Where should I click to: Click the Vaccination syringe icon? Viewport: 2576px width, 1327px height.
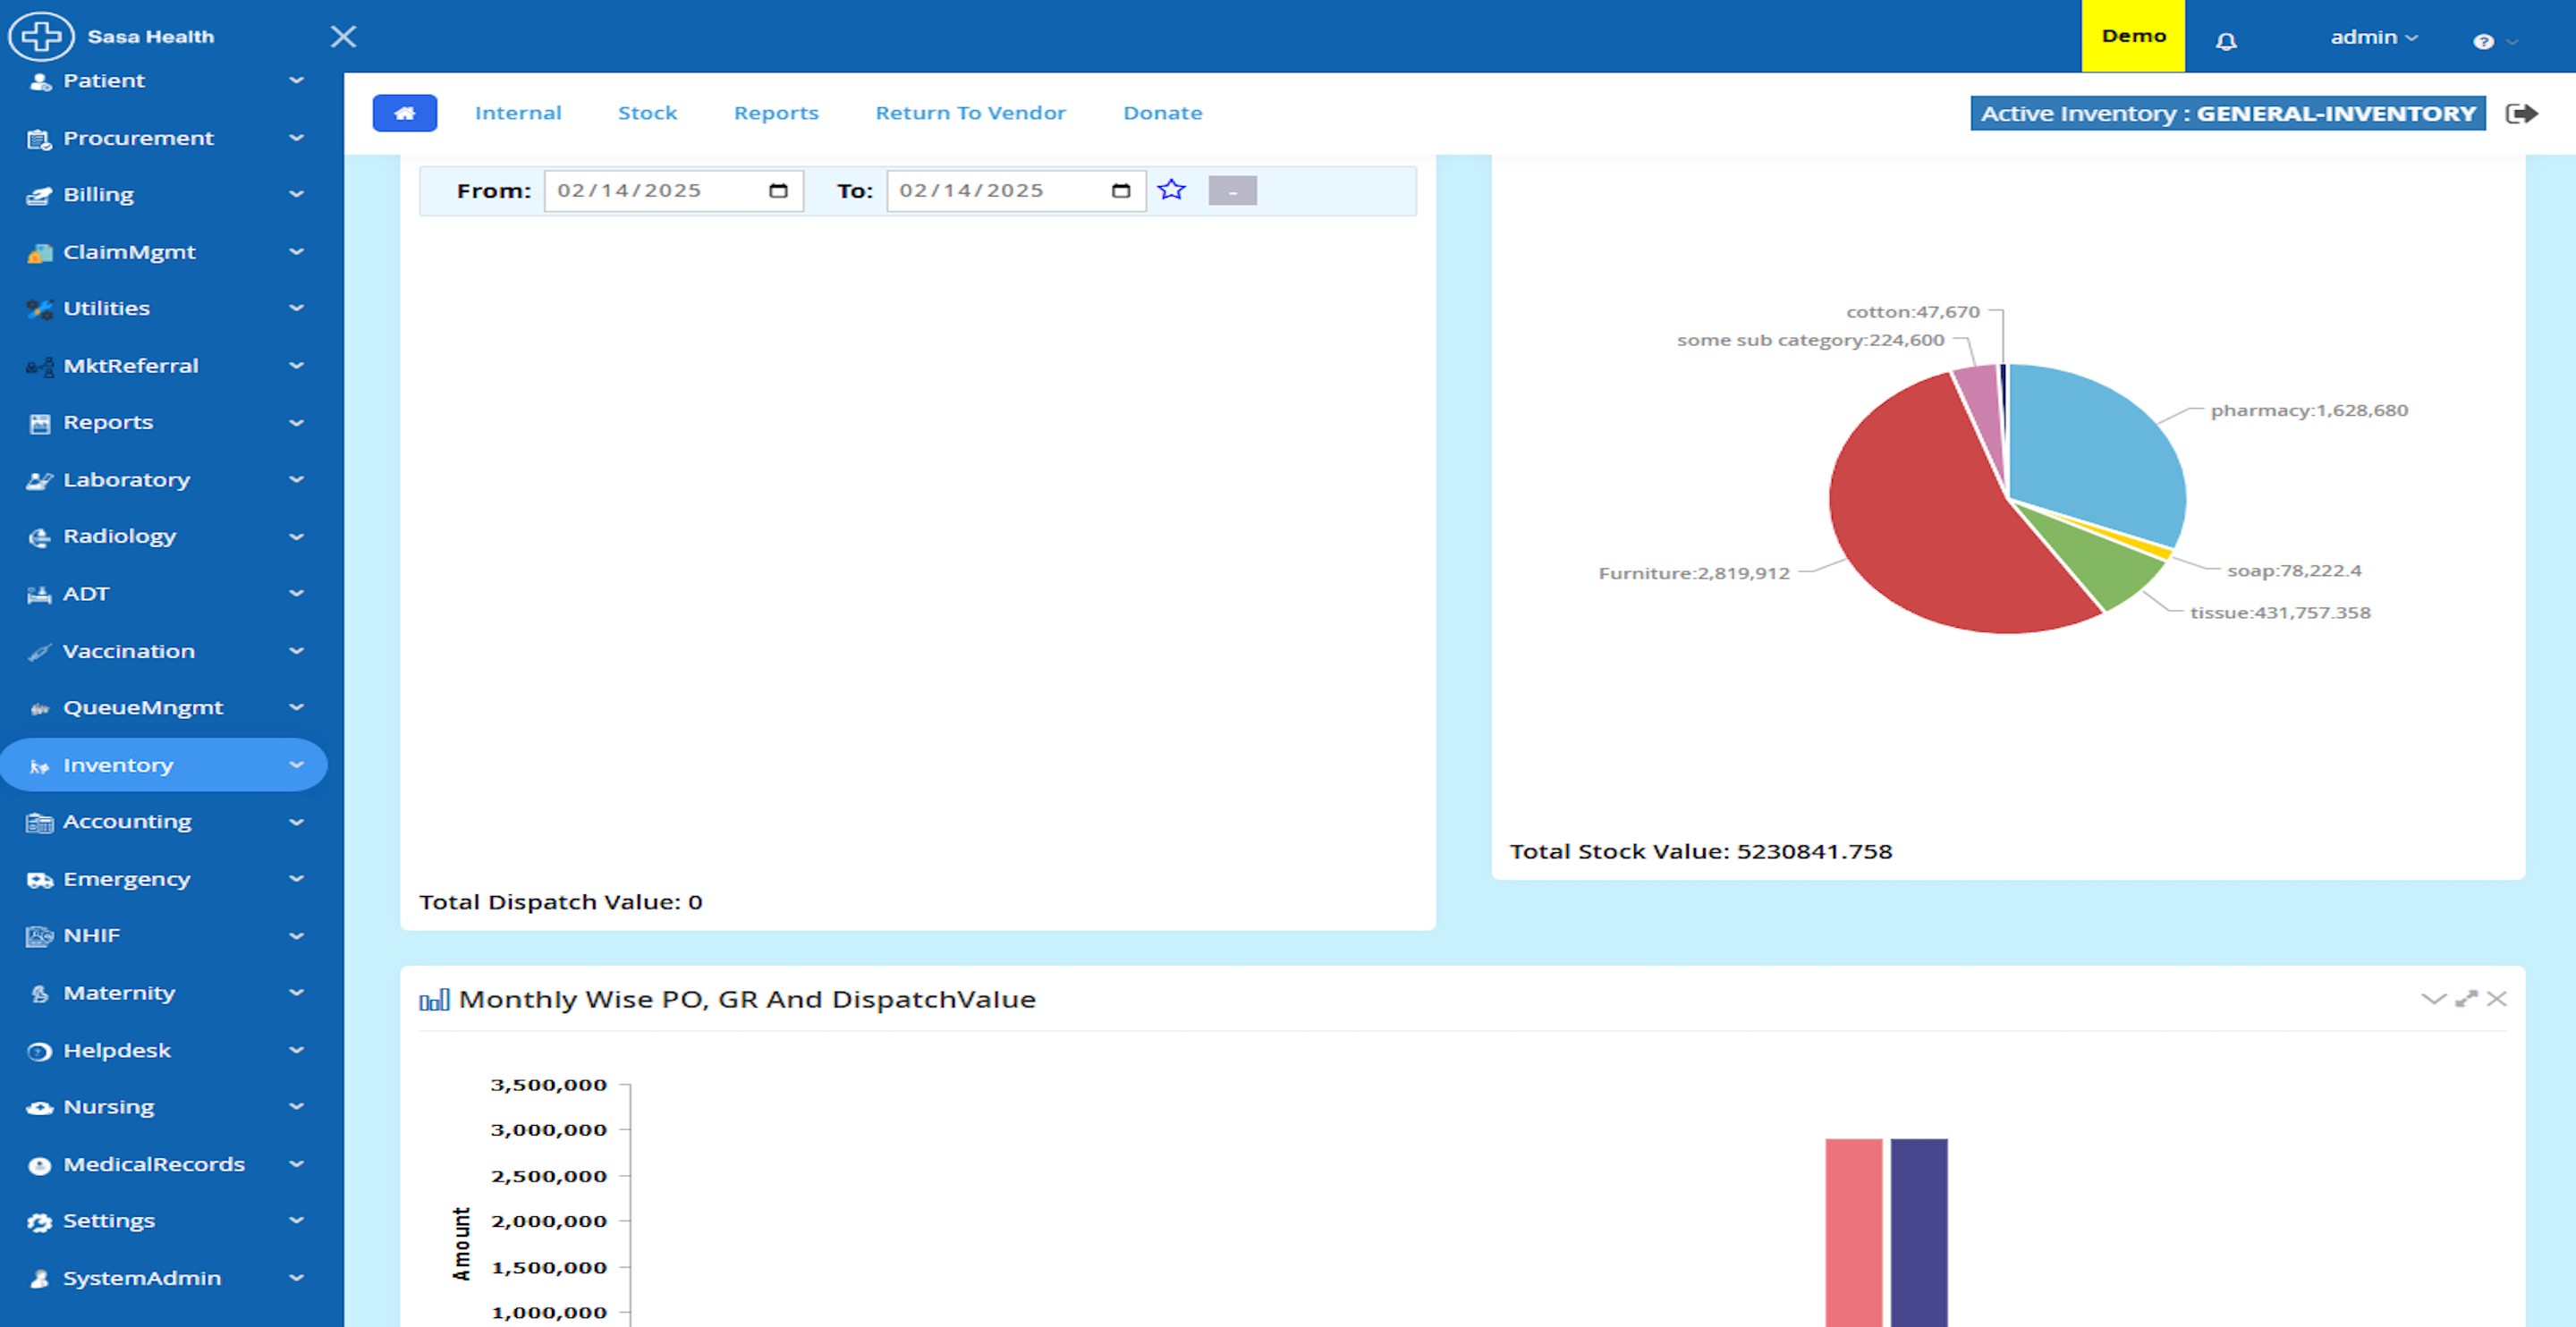point(40,652)
